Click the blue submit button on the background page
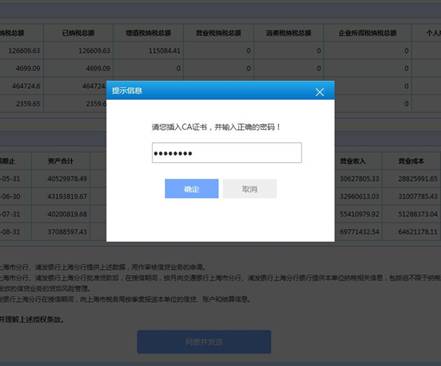The image size is (441, 366). coord(204,342)
